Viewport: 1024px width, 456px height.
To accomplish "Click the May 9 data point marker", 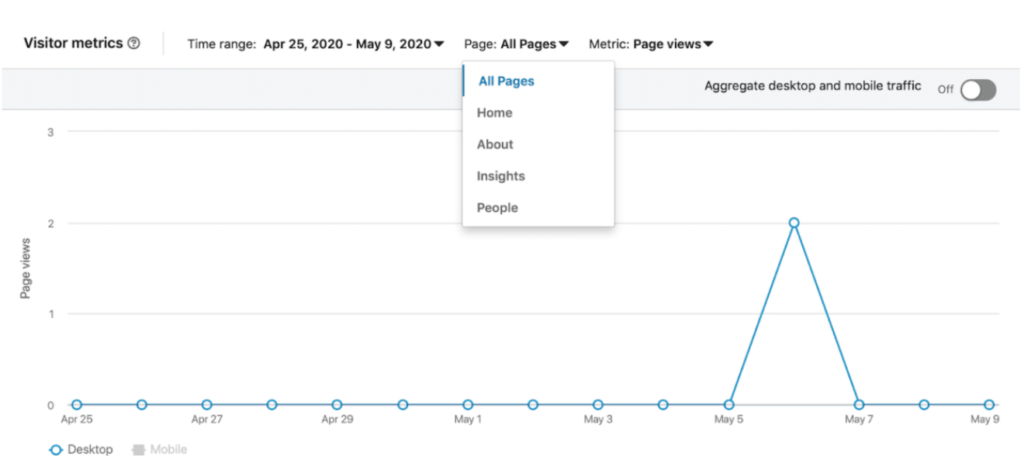I will click(989, 405).
